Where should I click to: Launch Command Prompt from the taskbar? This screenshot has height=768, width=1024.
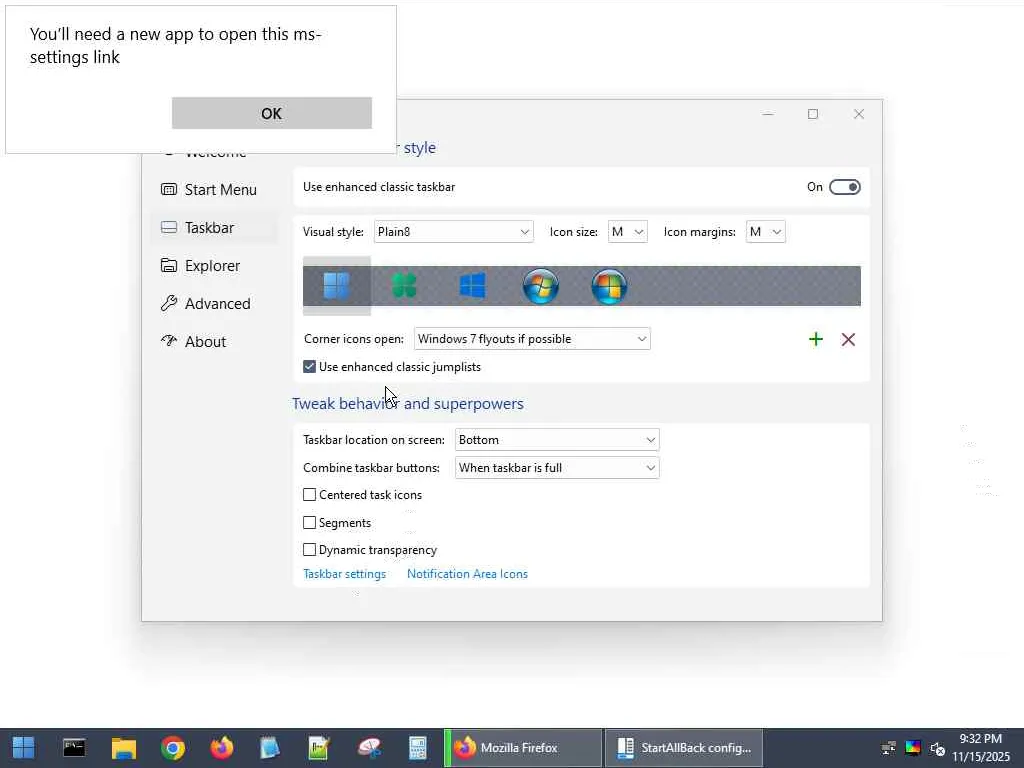coord(74,748)
